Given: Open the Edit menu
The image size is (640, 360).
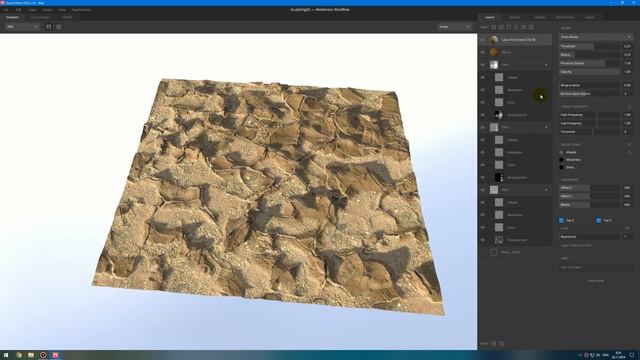Looking at the screenshot, I should coord(18,9).
